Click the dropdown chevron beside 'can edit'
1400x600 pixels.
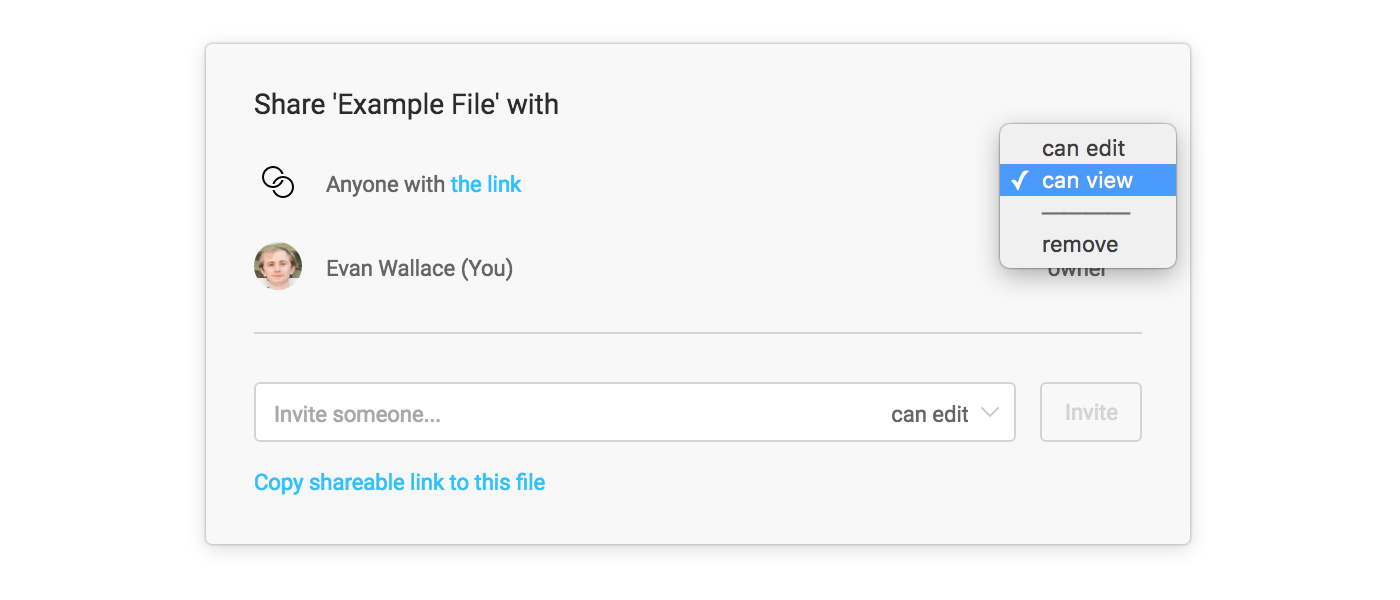[991, 412]
